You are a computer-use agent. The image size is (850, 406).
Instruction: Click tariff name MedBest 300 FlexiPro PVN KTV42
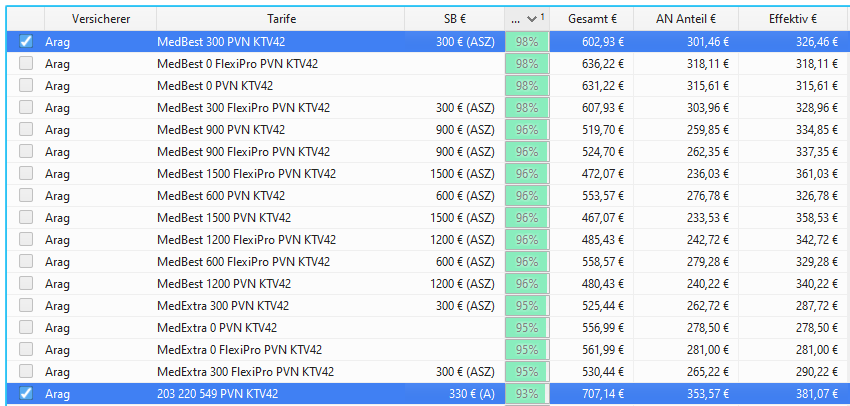pos(243,108)
